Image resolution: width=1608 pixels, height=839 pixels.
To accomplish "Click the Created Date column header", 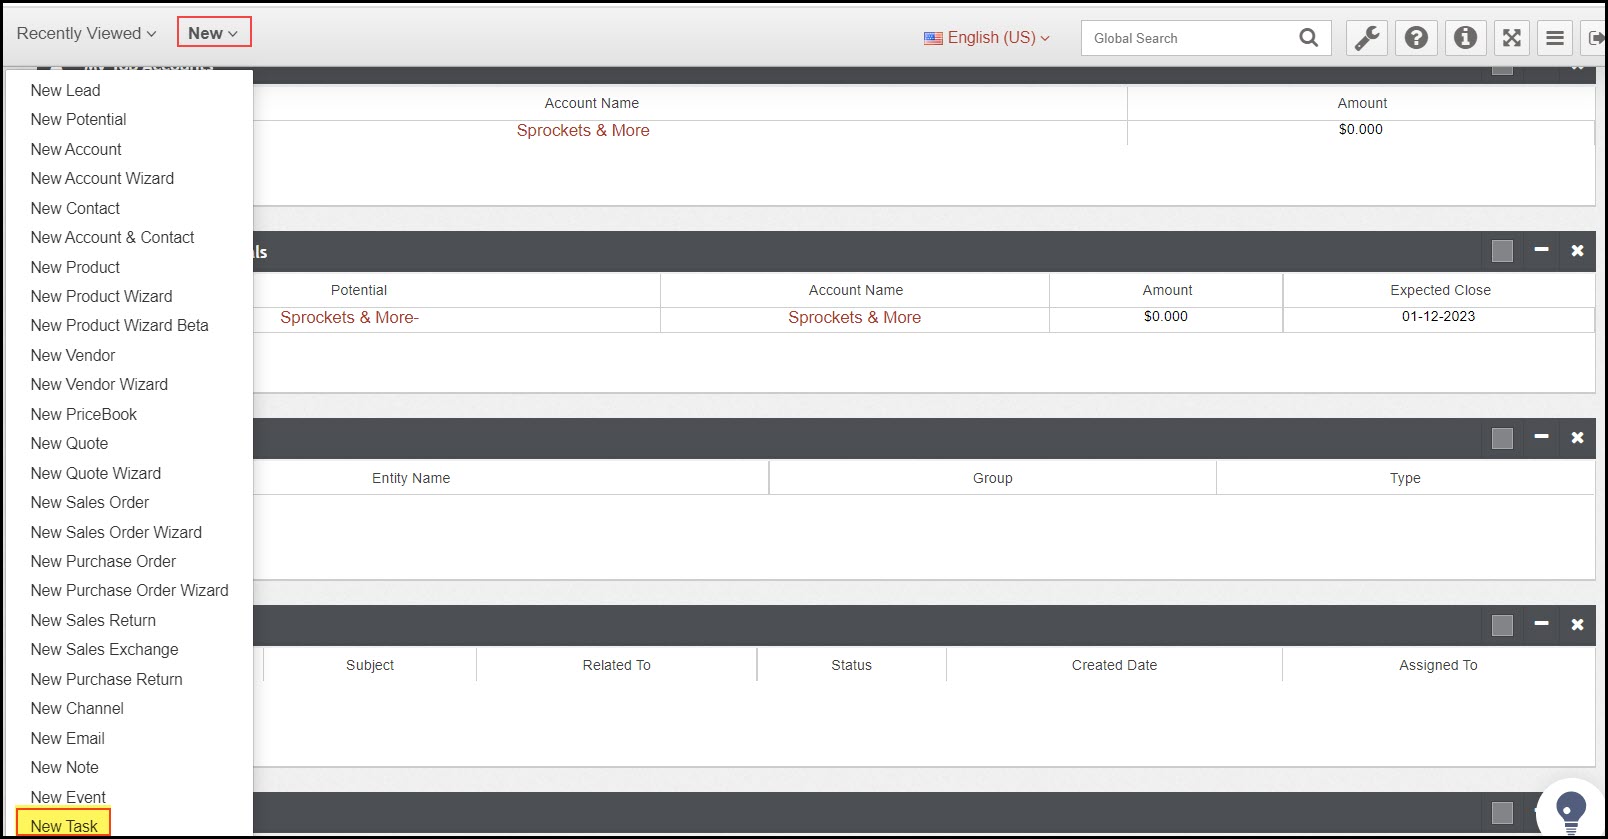I will 1114,665.
